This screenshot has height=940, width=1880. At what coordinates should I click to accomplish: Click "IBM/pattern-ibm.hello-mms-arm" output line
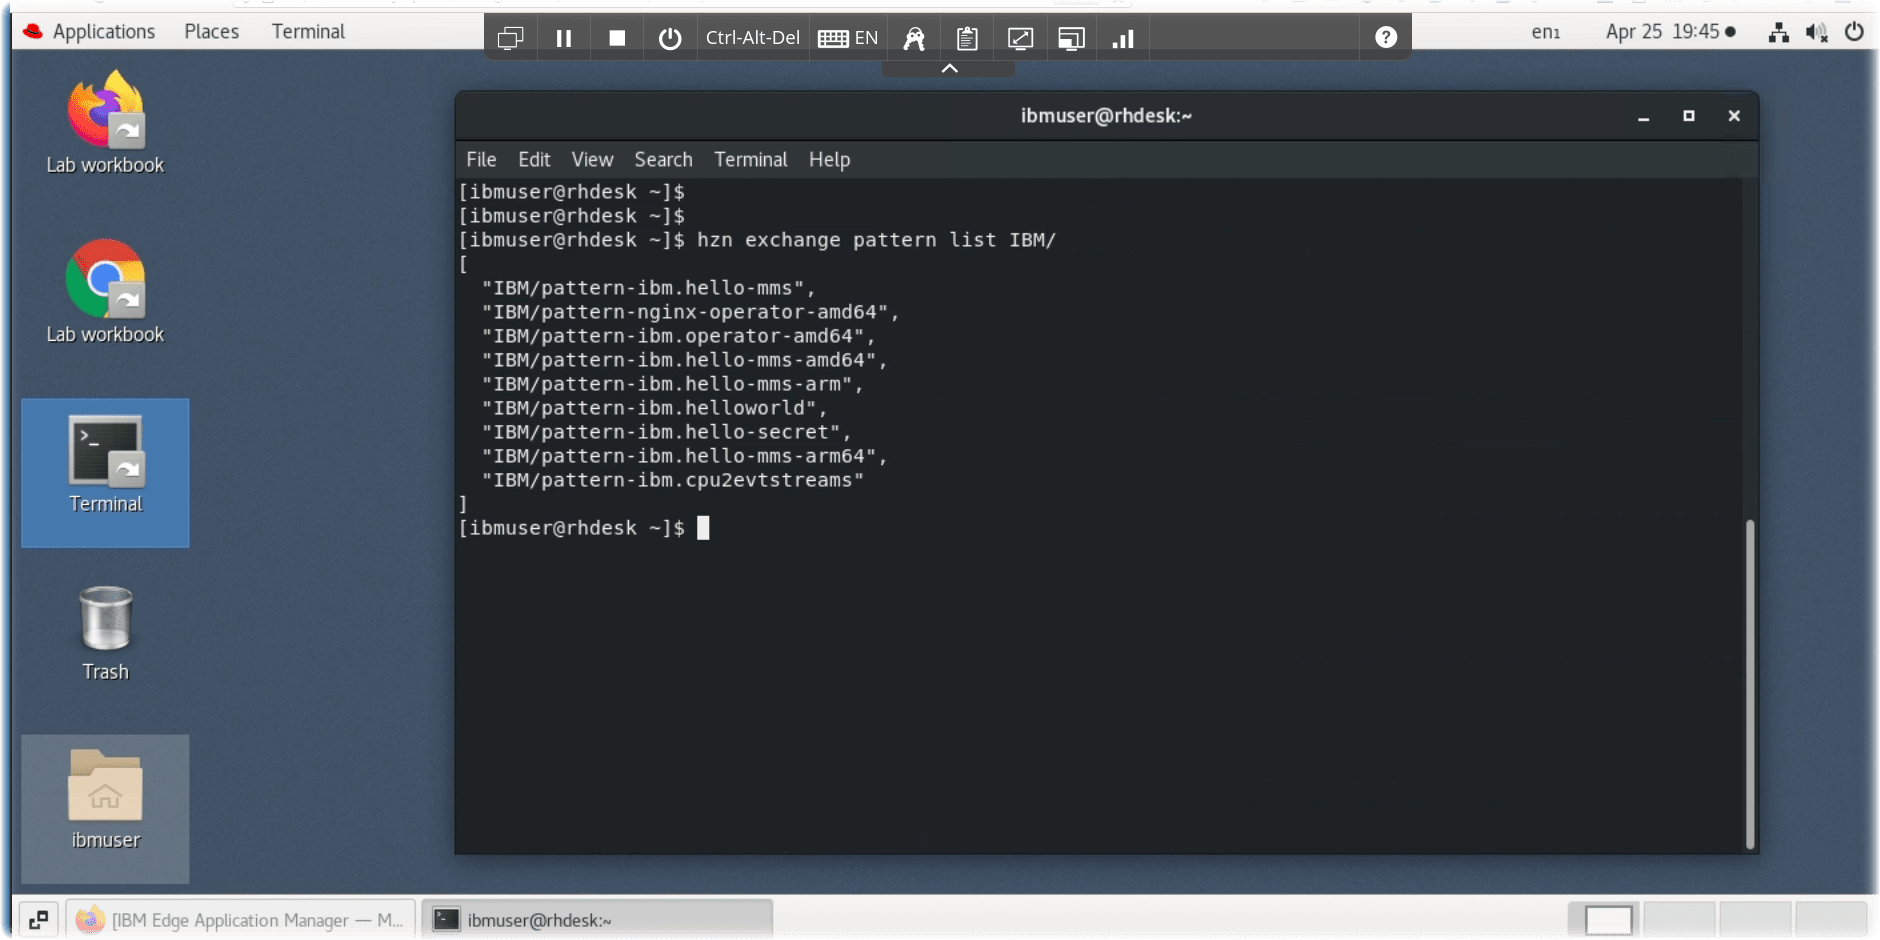(x=672, y=384)
